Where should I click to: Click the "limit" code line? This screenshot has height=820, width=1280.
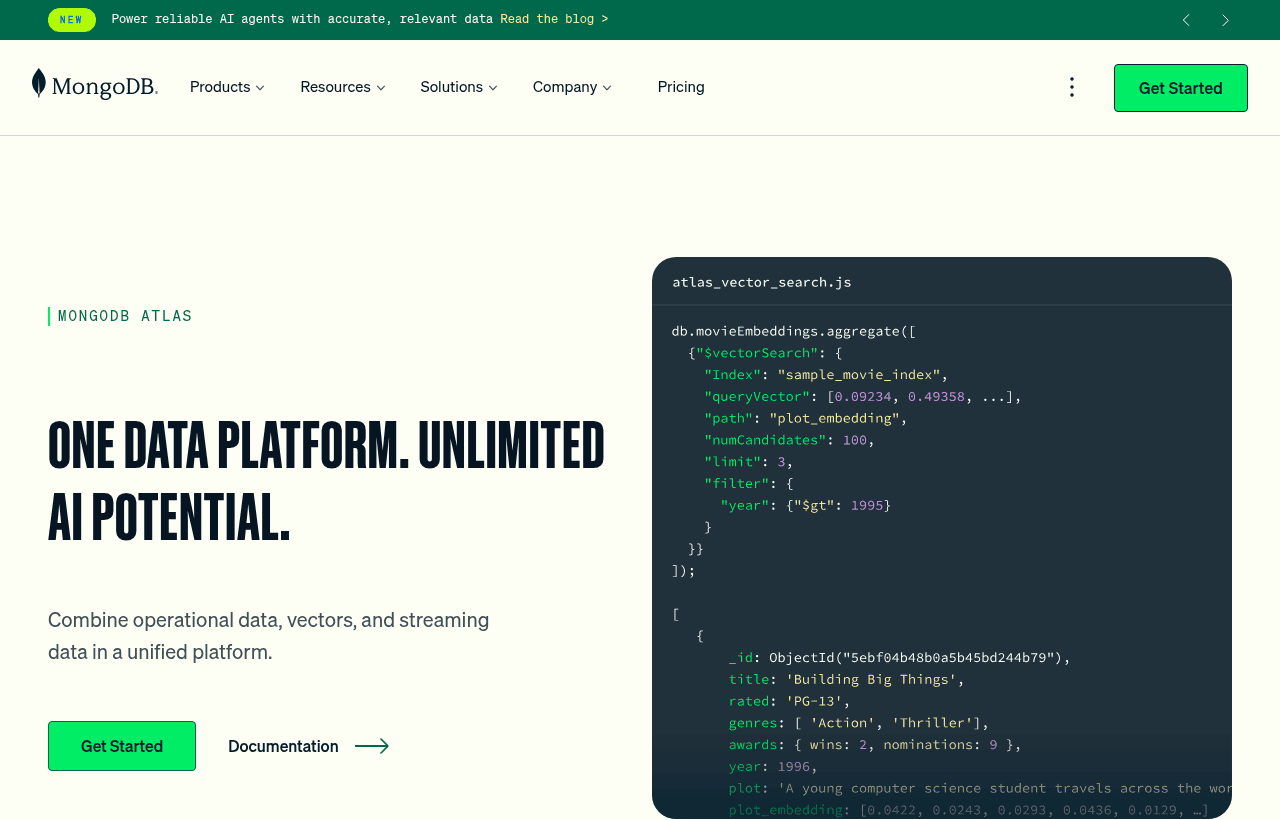(x=748, y=462)
